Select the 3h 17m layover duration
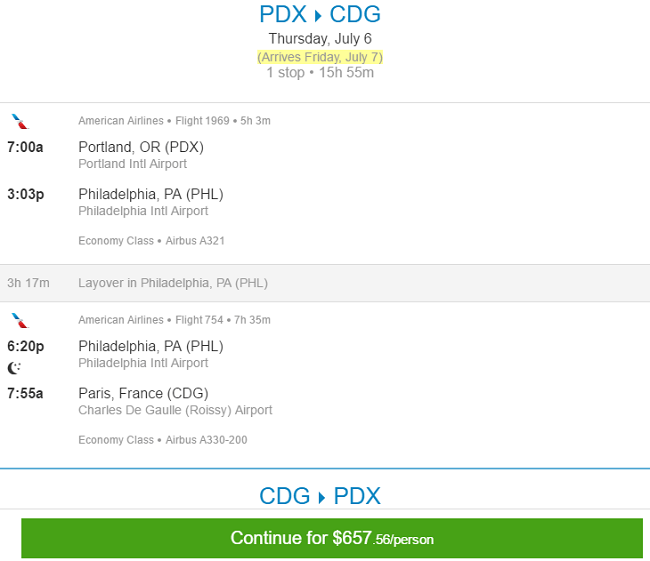Screen dimensions: 650x561 [28, 283]
